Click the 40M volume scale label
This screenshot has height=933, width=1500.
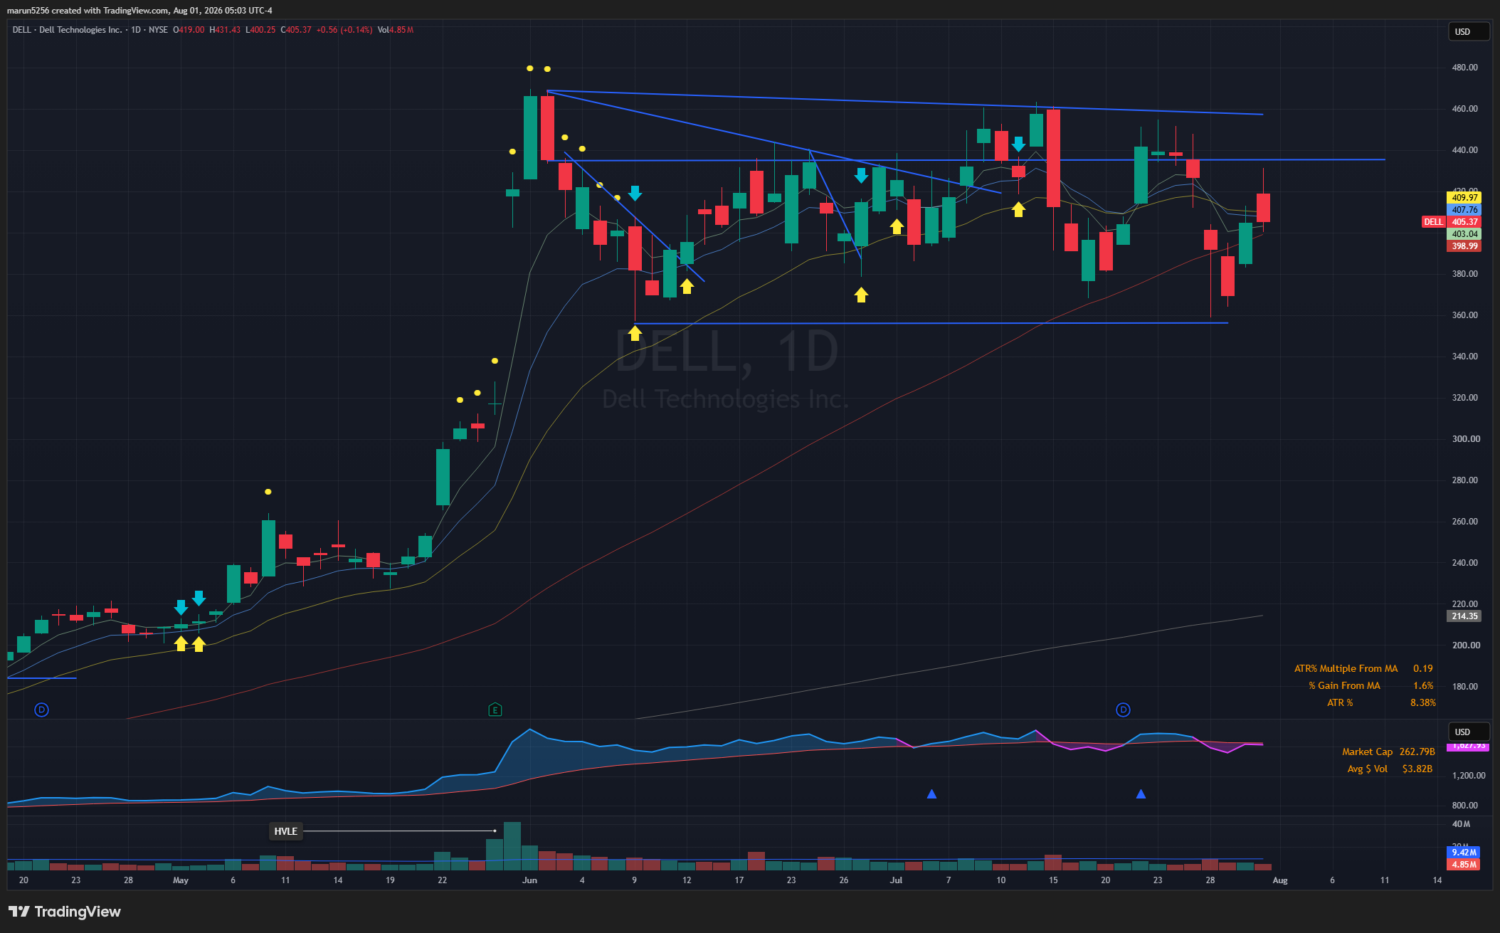click(x=1461, y=824)
